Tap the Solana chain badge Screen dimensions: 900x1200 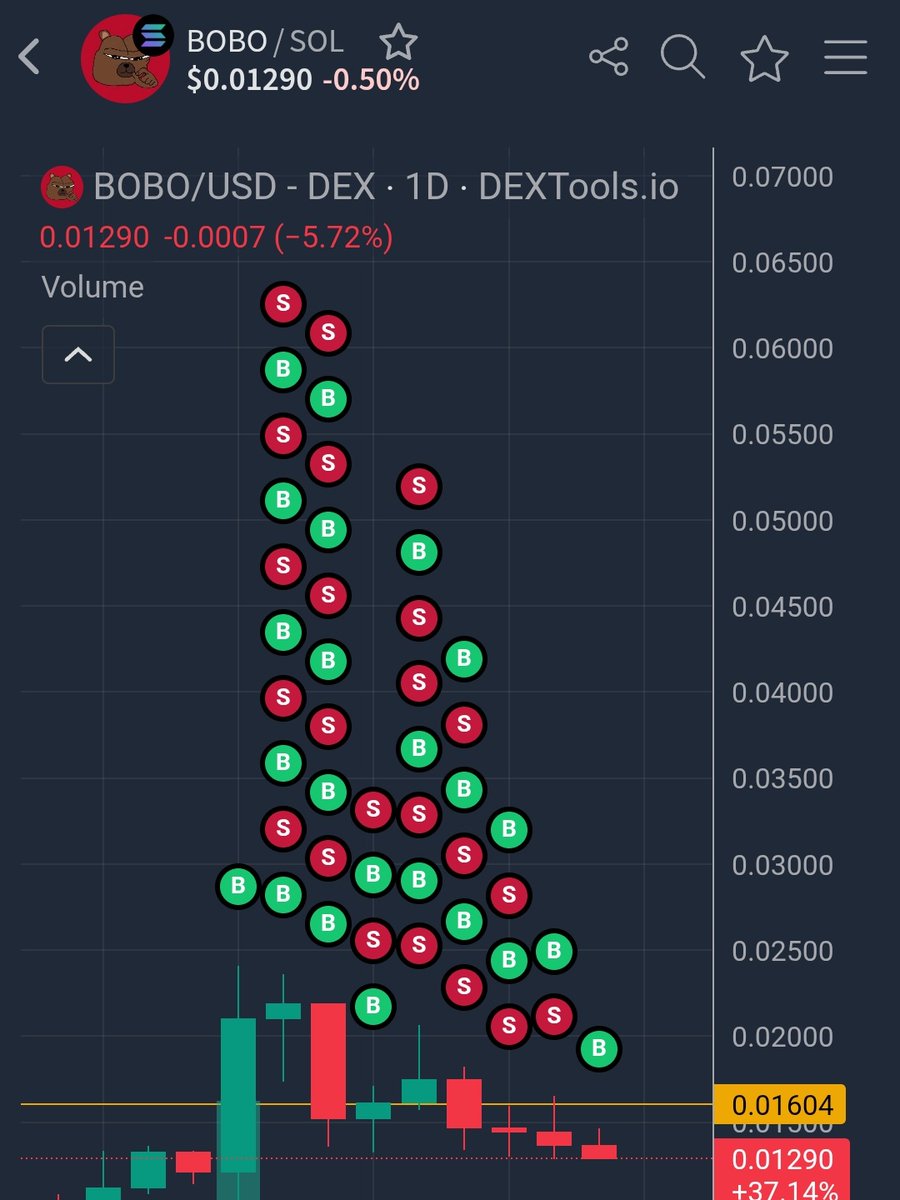tap(153, 36)
